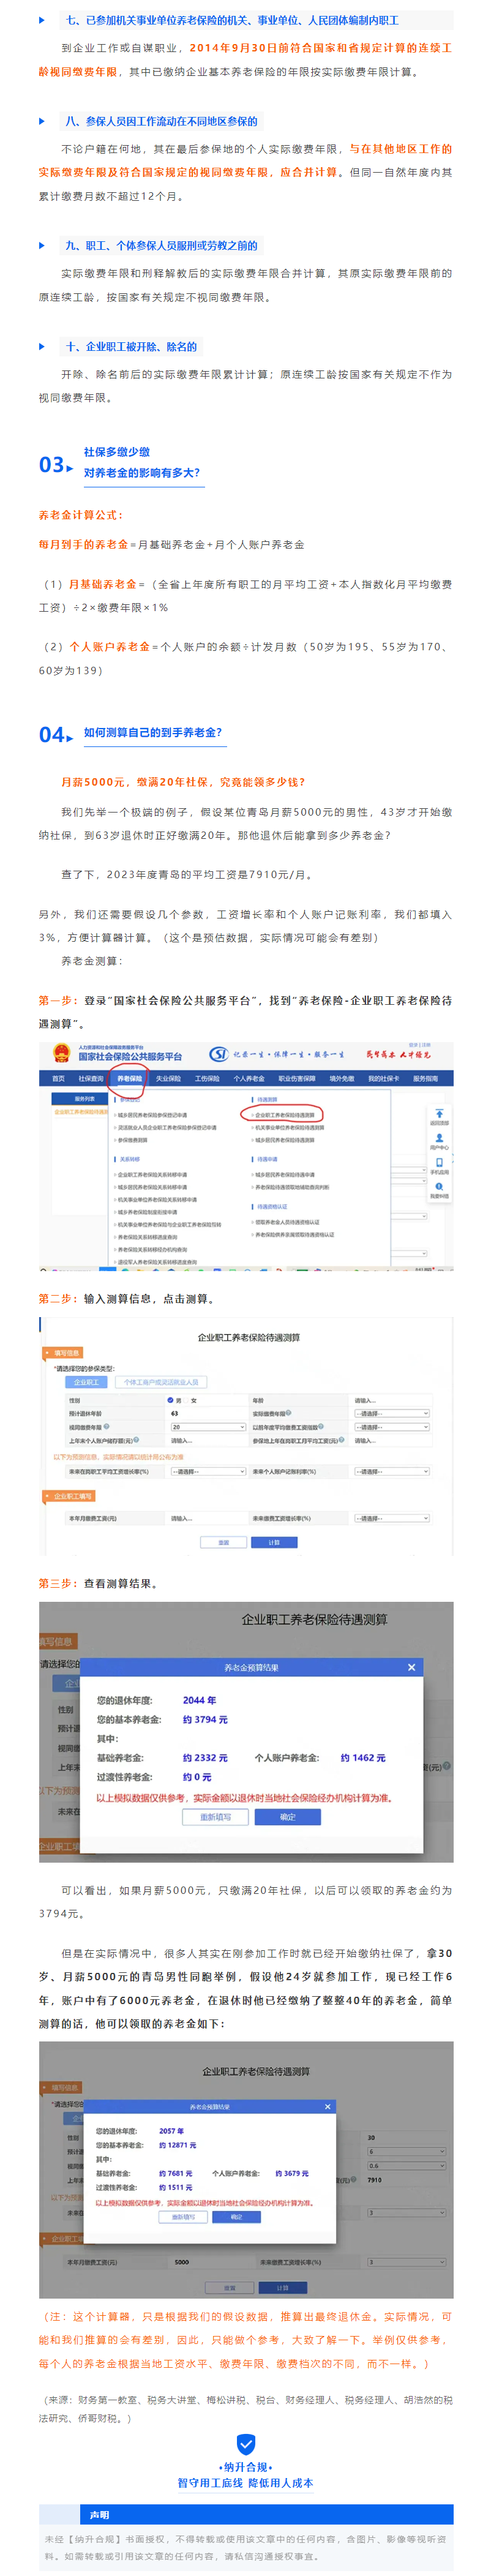Open the 养老保险 nav tab
Viewport: 491px width, 2576px height.
[130, 1078]
